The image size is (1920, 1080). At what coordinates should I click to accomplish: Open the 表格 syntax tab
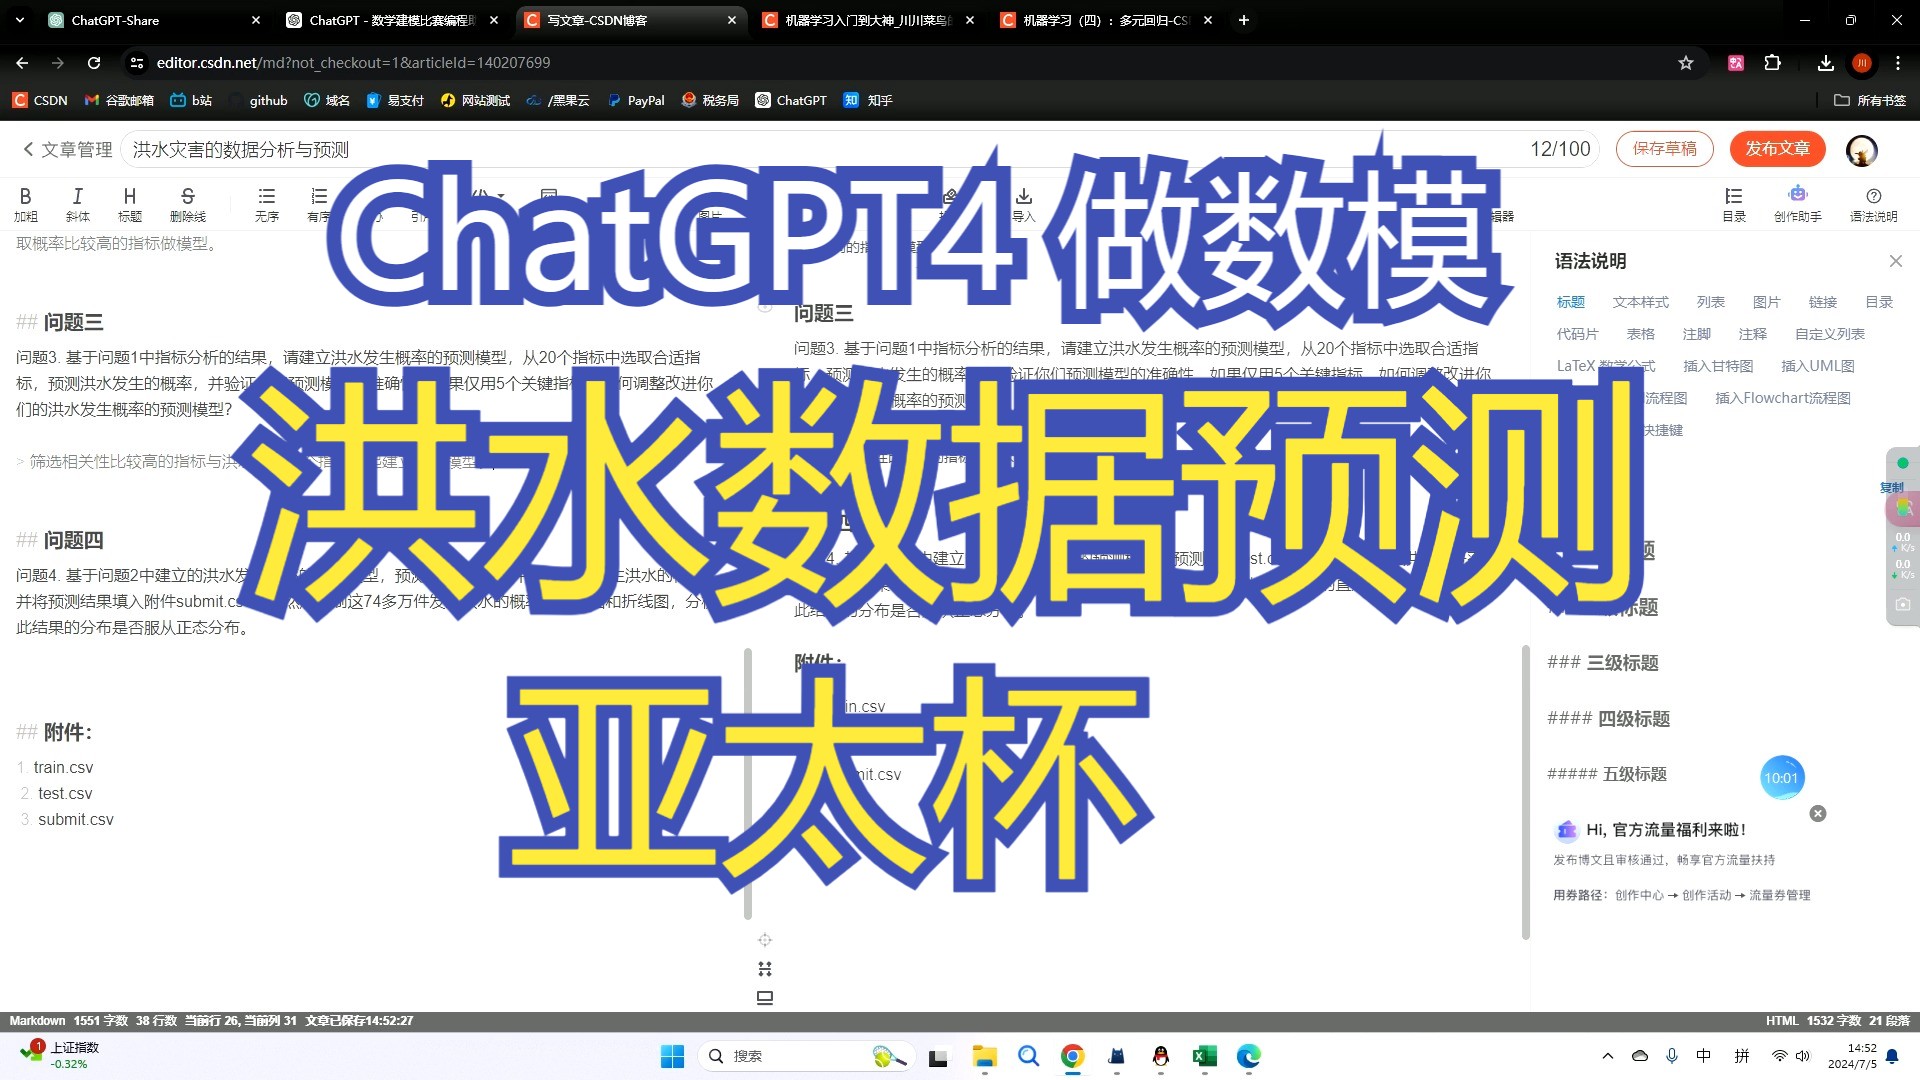(x=1640, y=334)
